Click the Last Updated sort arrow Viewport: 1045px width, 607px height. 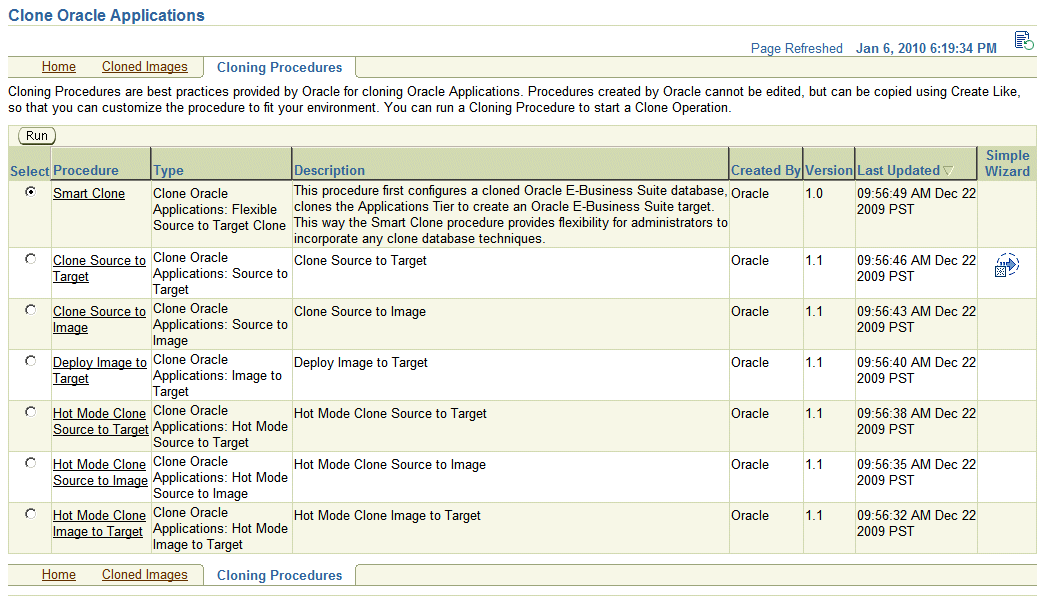point(948,171)
